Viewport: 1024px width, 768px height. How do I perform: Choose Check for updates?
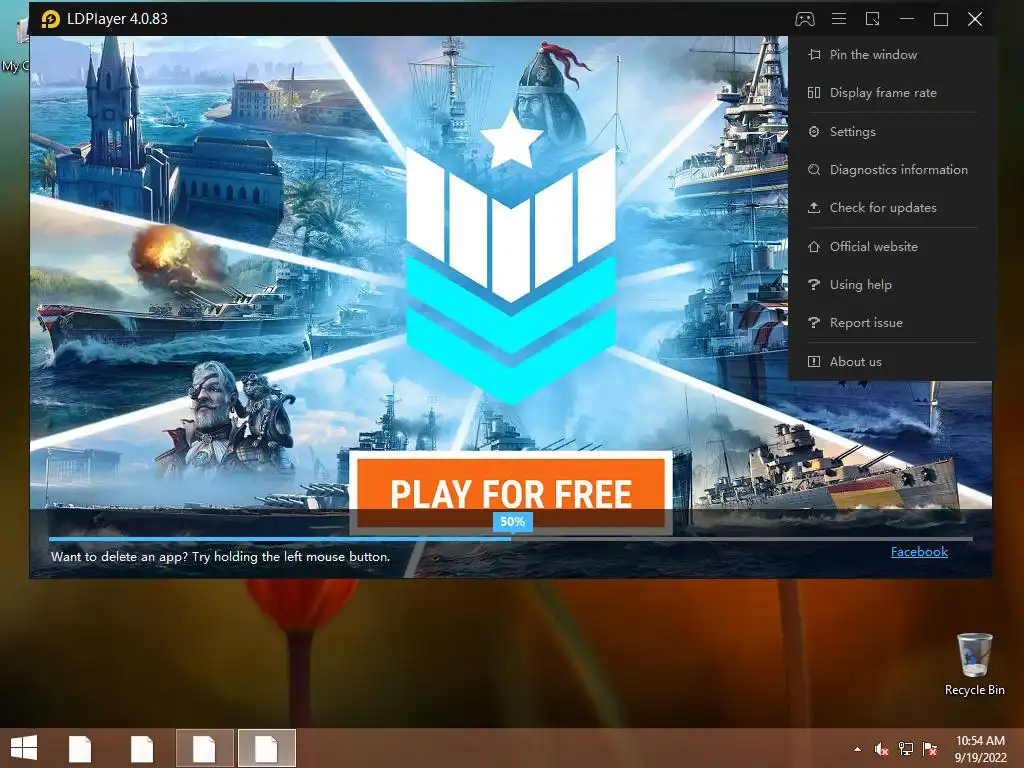click(891, 208)
